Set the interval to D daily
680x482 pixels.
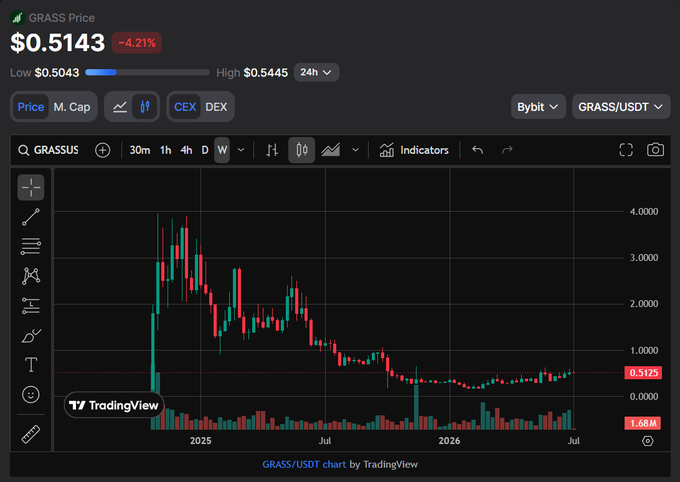click(205, 150)
